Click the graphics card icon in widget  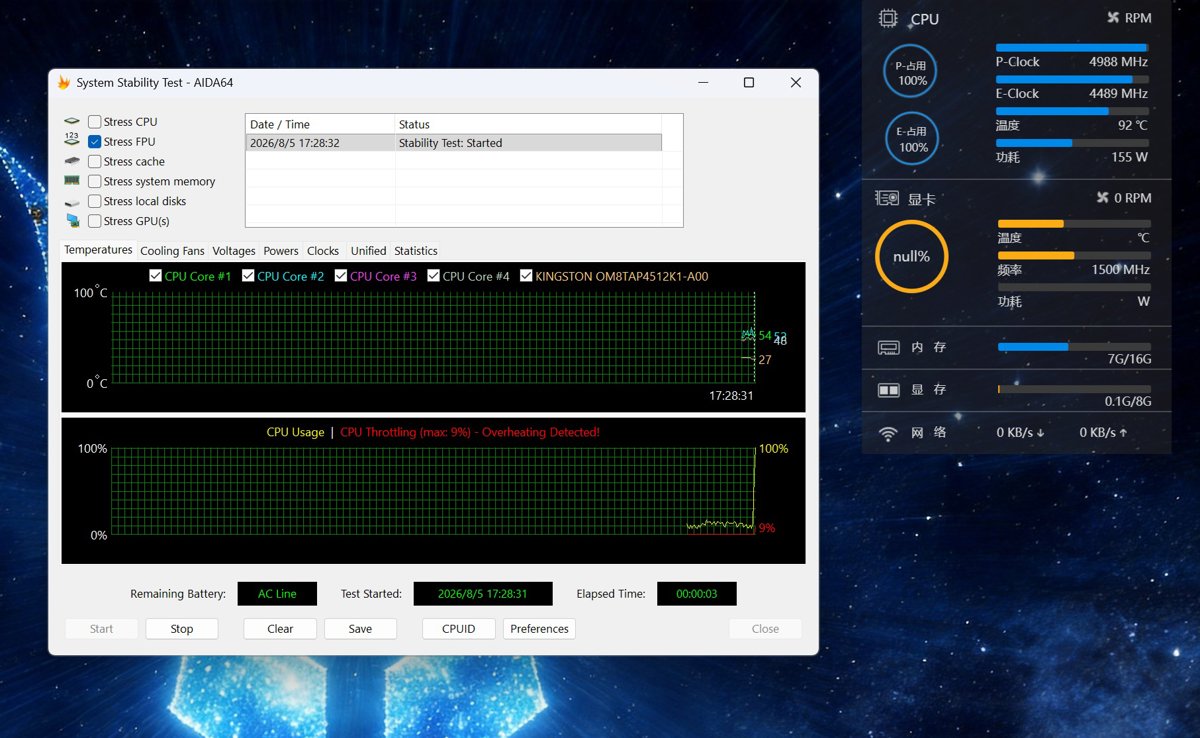point(887,198)
